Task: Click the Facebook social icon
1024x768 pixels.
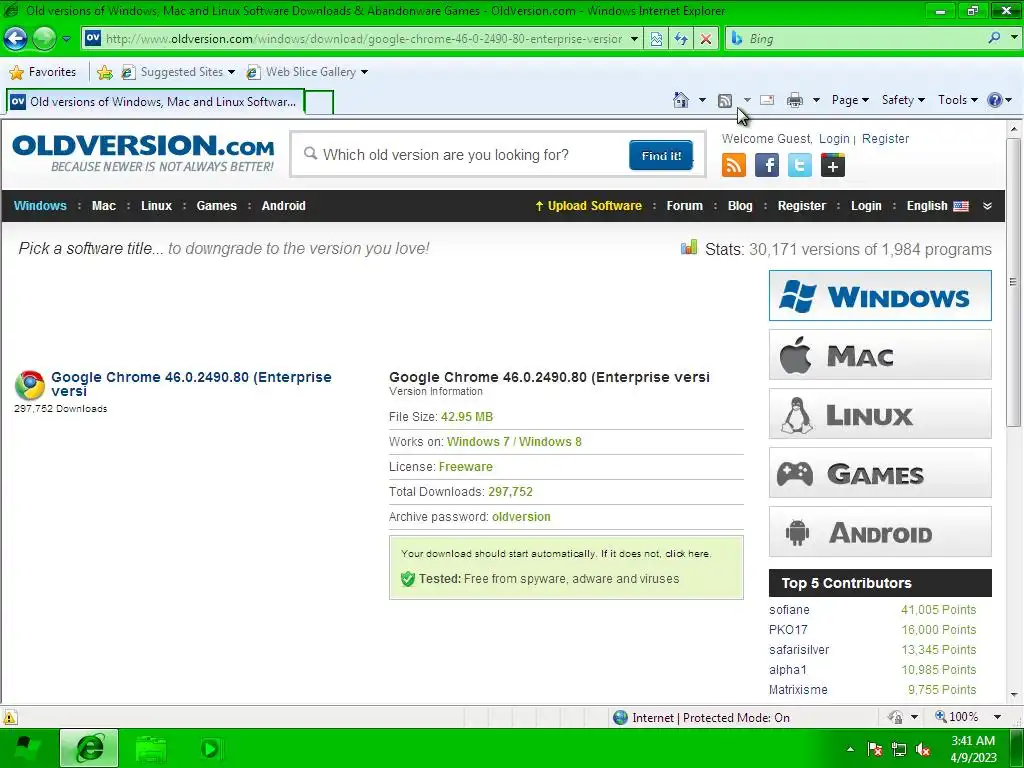Action: click(767, 165)
